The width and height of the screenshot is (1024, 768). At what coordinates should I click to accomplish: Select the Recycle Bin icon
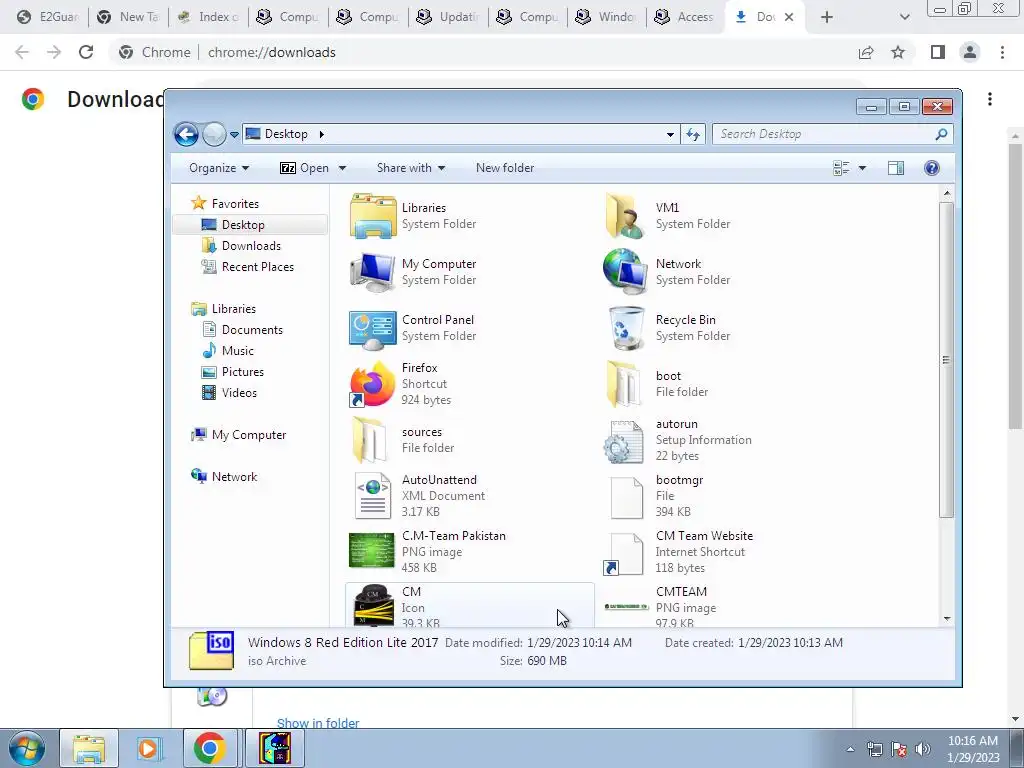tap(626, 328)
